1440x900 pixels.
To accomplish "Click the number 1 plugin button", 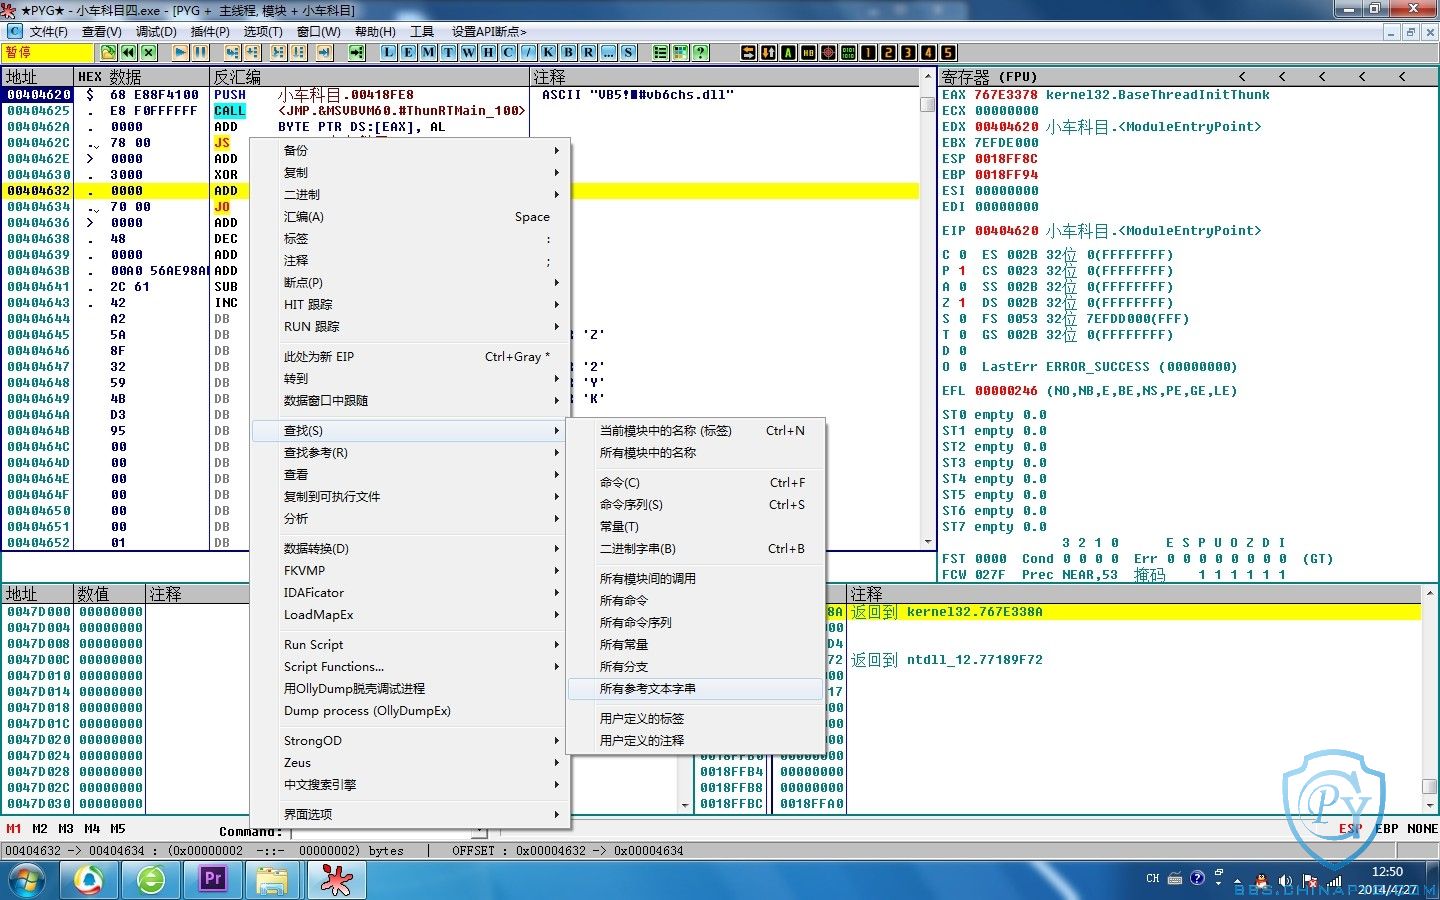I will 868,52.
